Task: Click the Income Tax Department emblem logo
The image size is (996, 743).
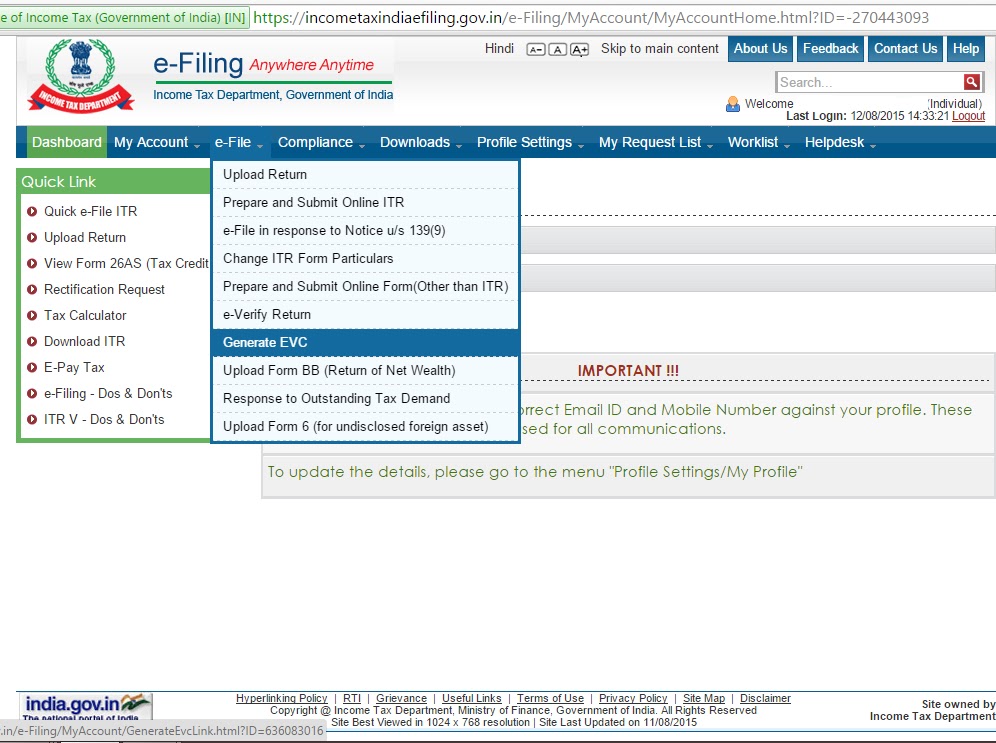Action: tap(80, 75)
